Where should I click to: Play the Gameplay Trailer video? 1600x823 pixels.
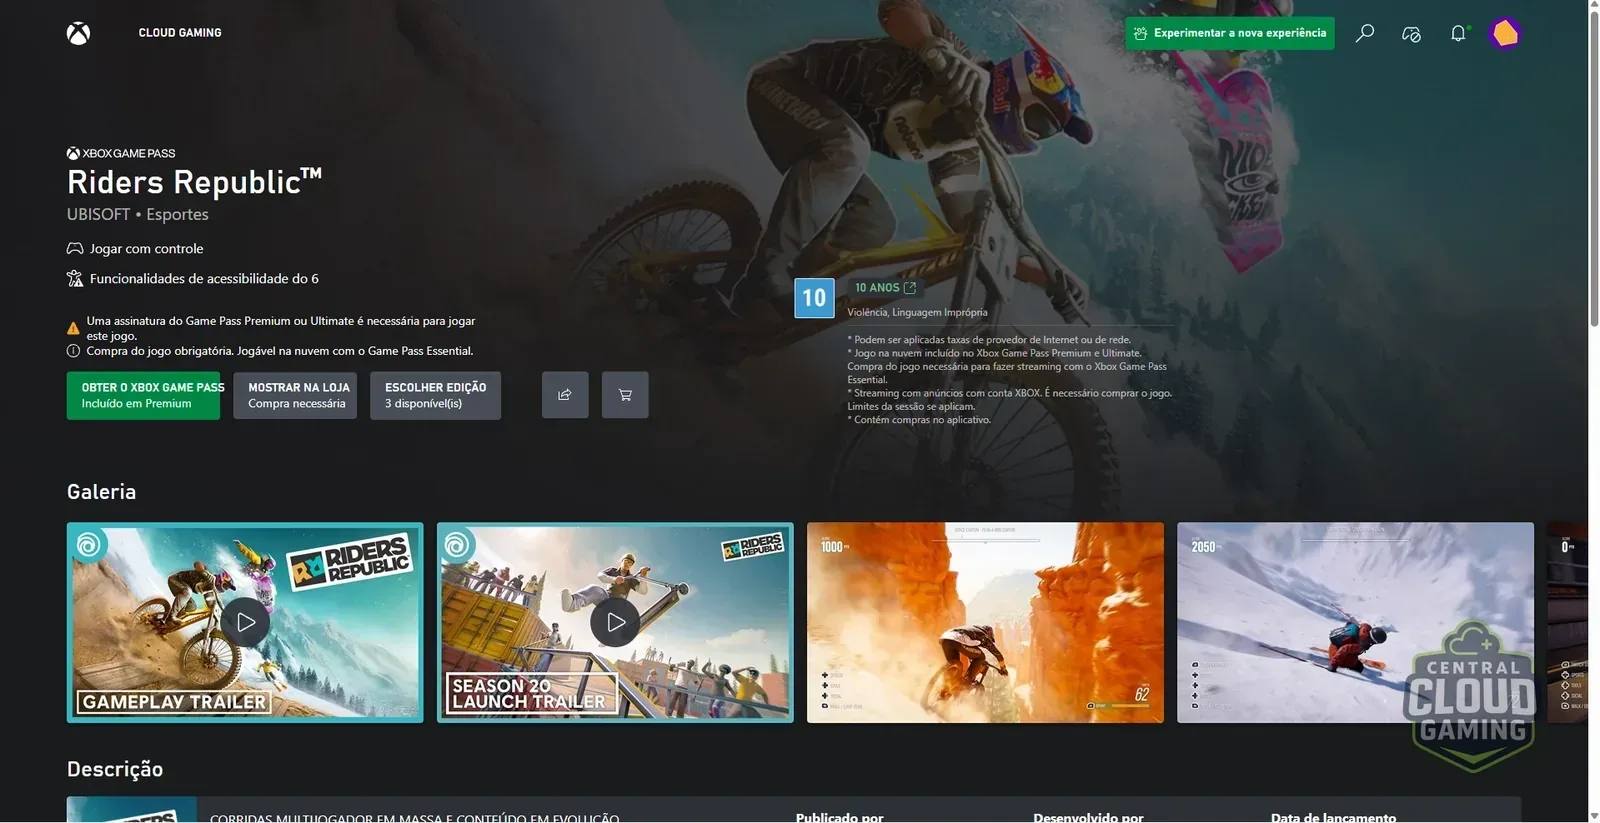tap(245, 622)
